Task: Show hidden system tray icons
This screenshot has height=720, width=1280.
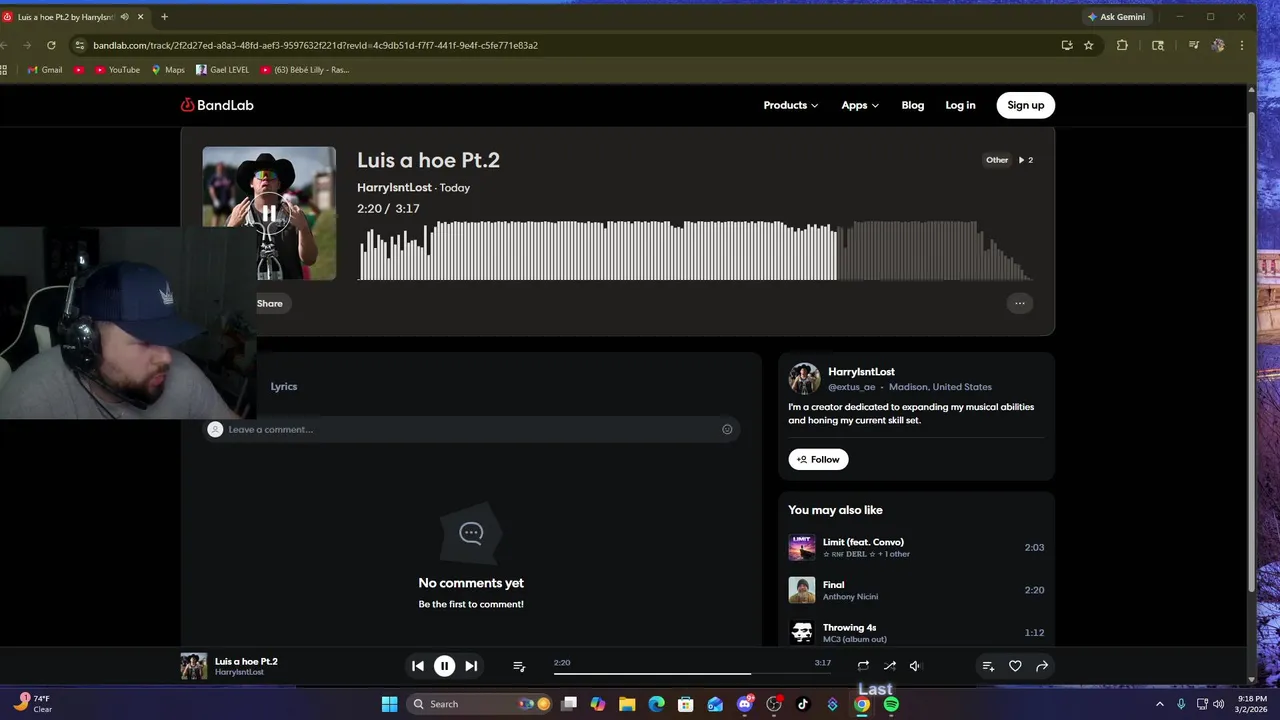Action: (1160, 704)
